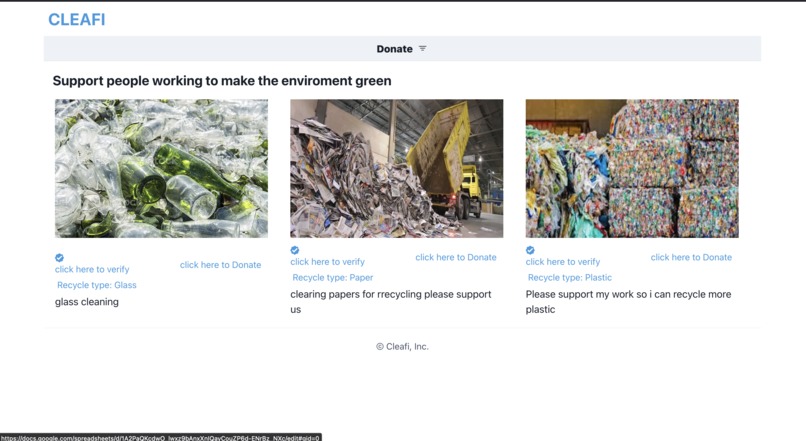806x441 pixels.
Task: Select the 'Recycle type: Plastic' label
Action: (570, 278)
